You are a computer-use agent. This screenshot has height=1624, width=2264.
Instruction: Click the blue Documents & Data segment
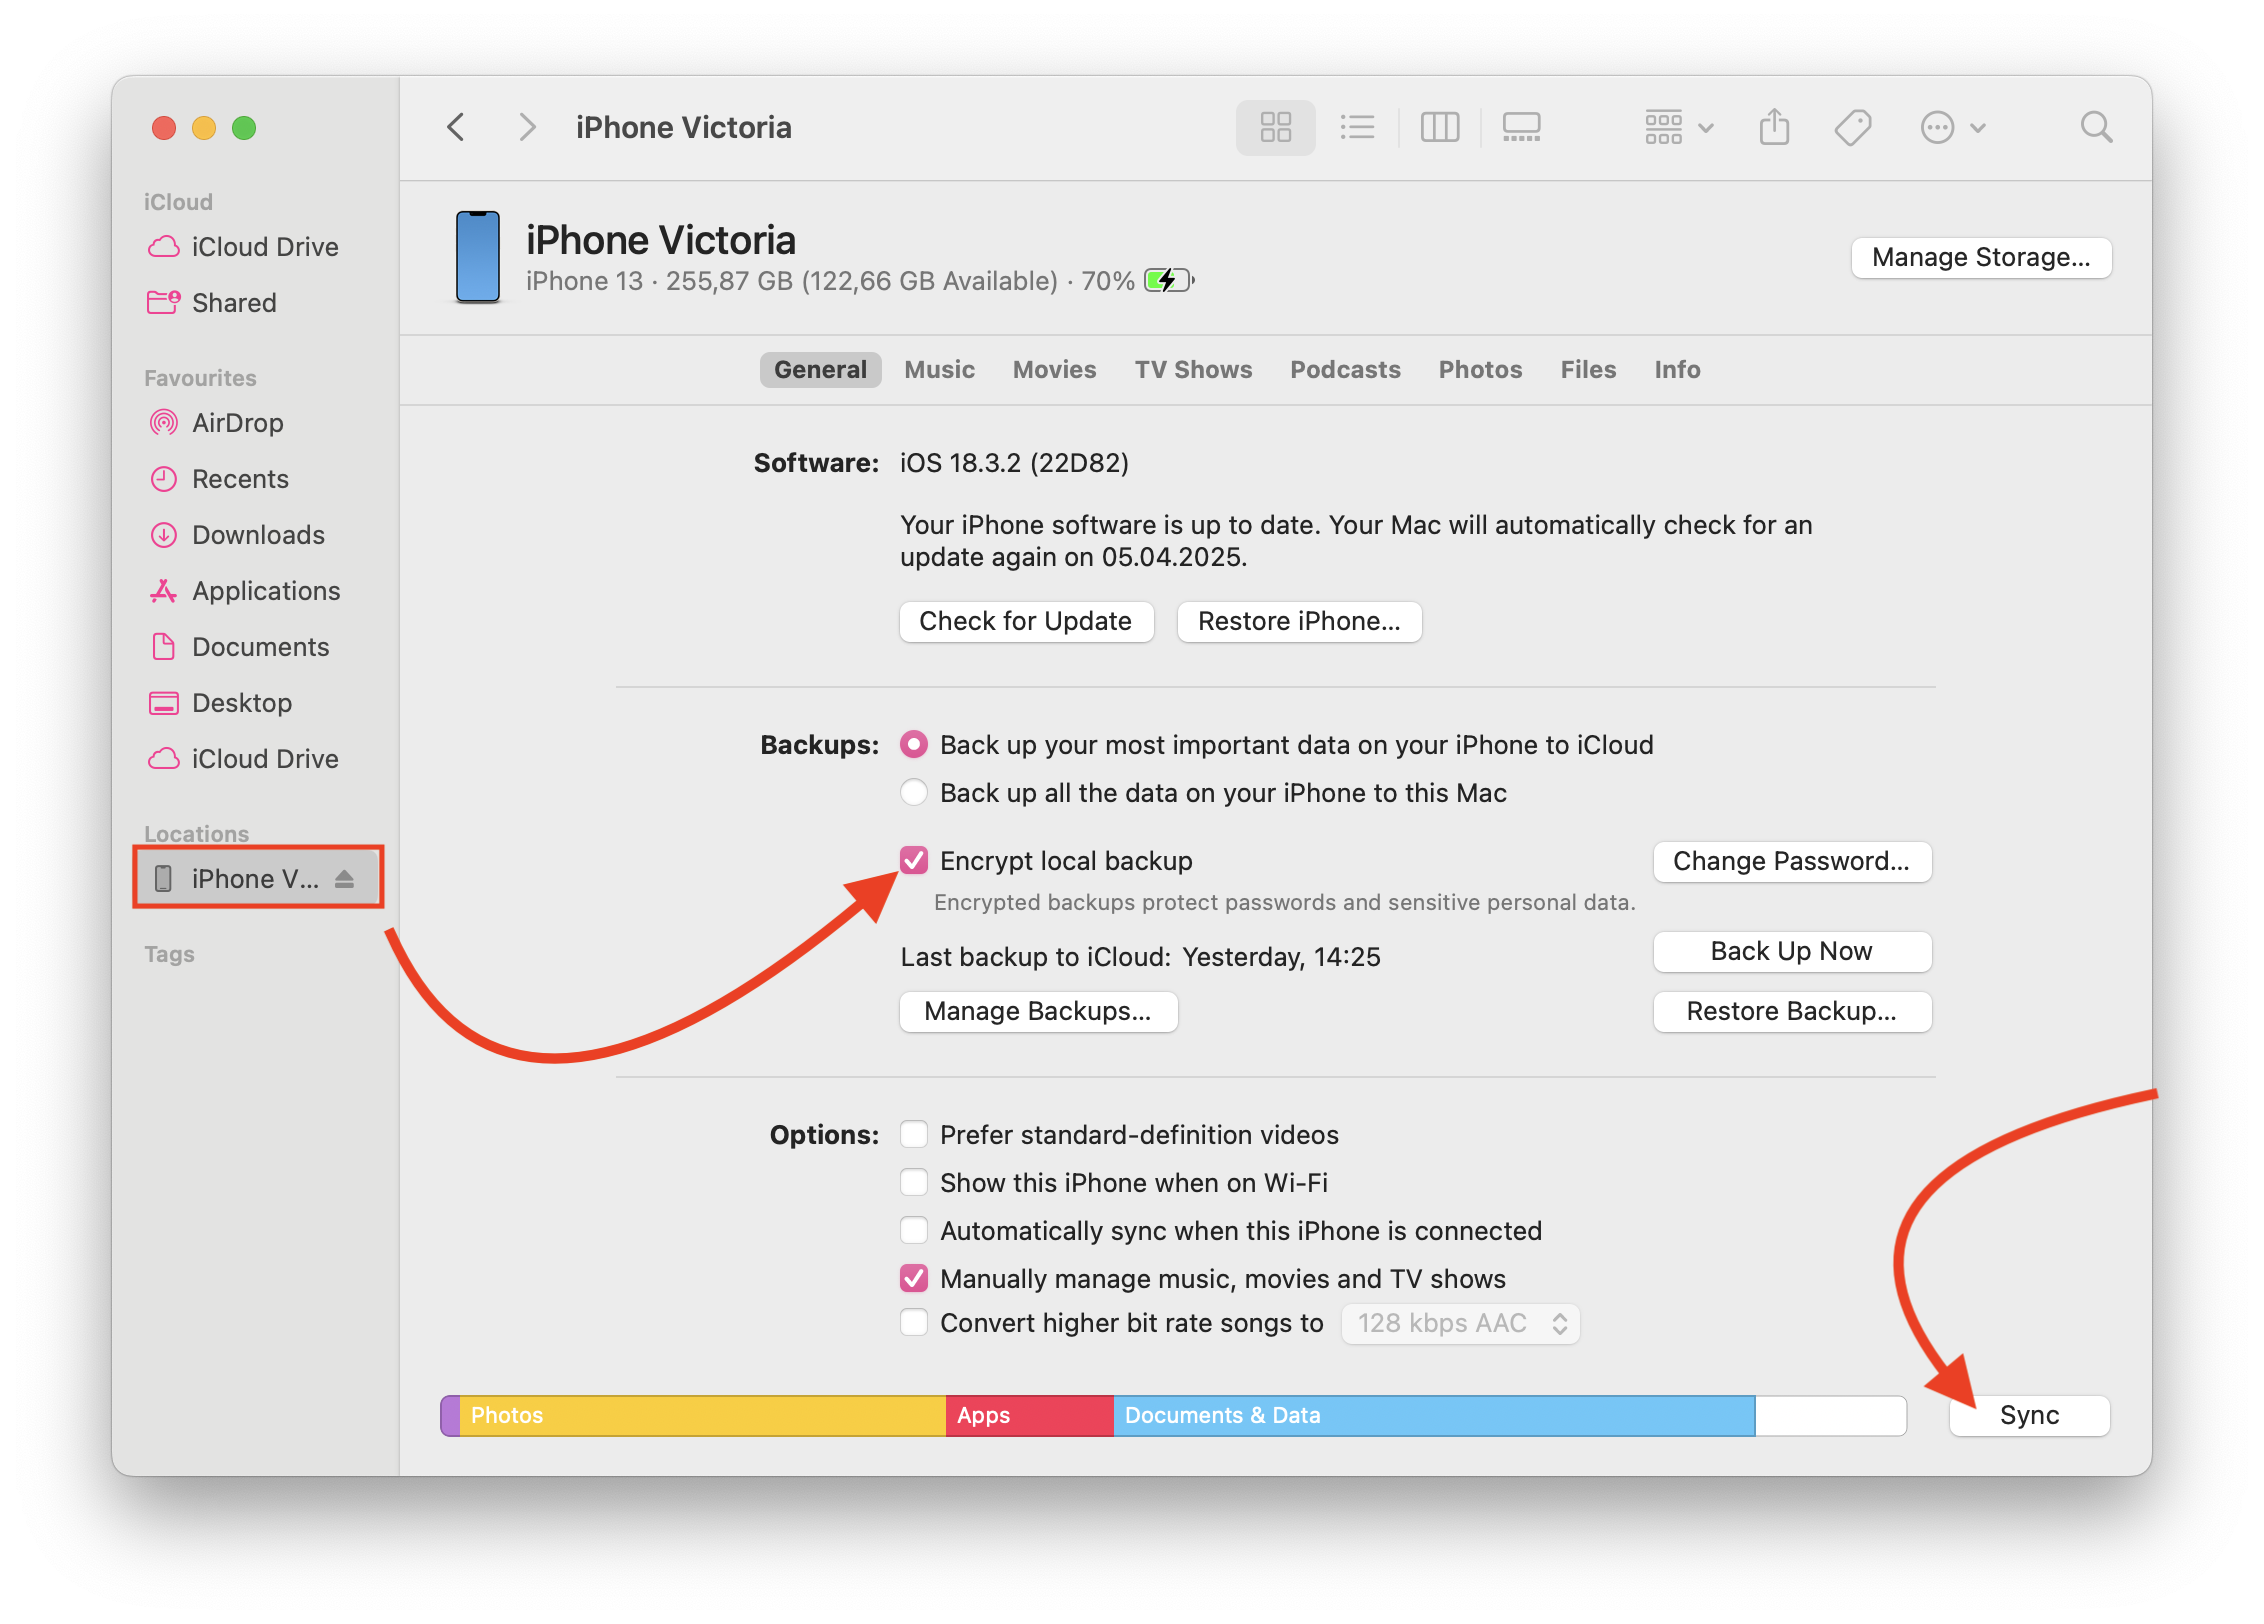click(1433, 1415)
